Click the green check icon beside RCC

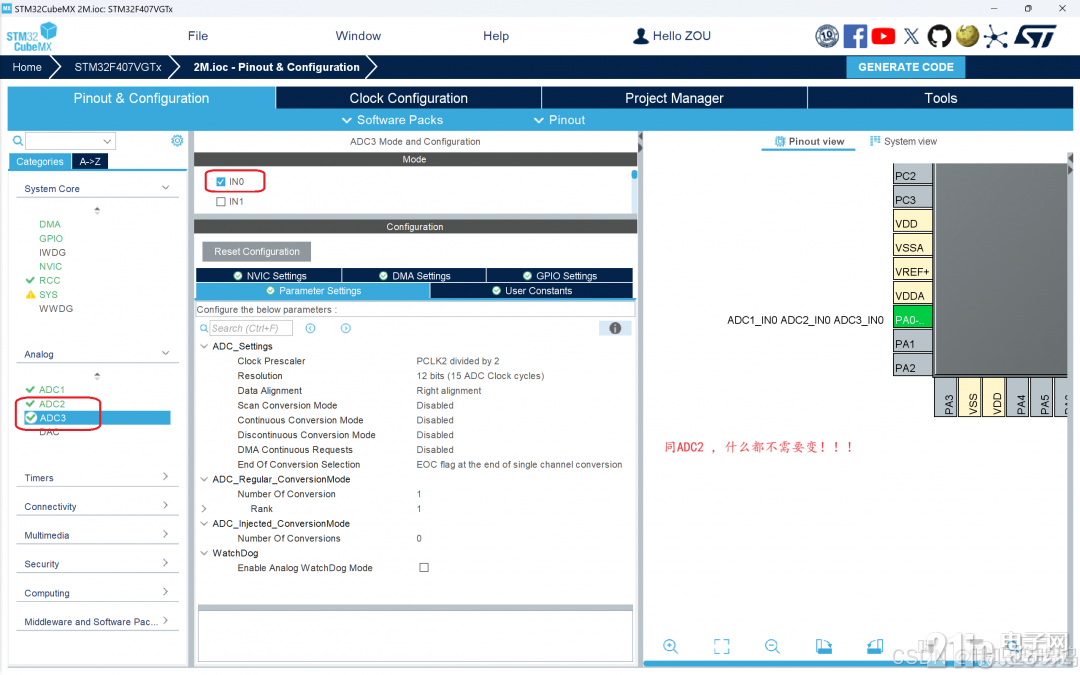click(30, 280)
